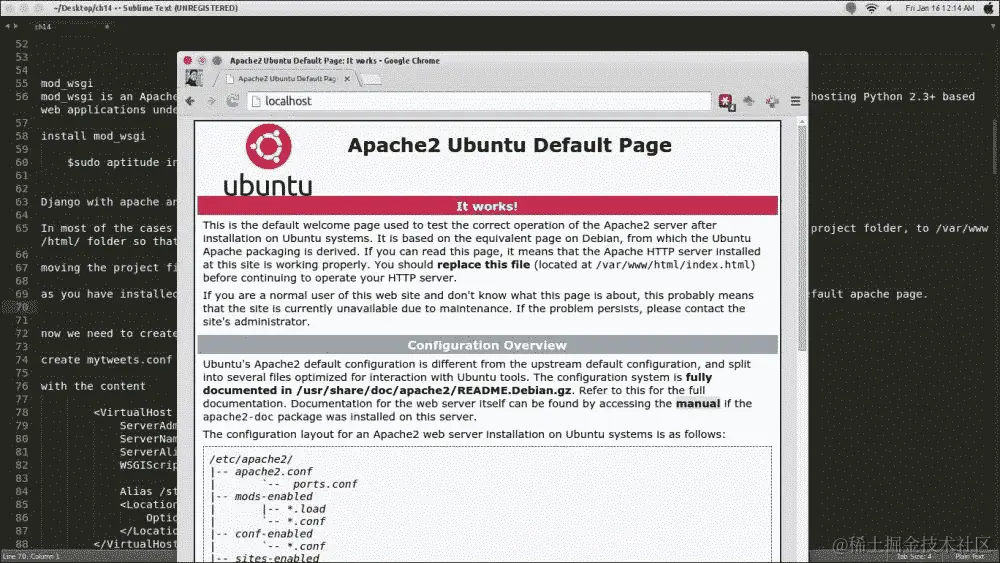Viewport: 1000px width, 563px height.
Task: Click 'create mytweets.conf' line in Sublime
Action: pyautogui.click(x=107, y=360)
